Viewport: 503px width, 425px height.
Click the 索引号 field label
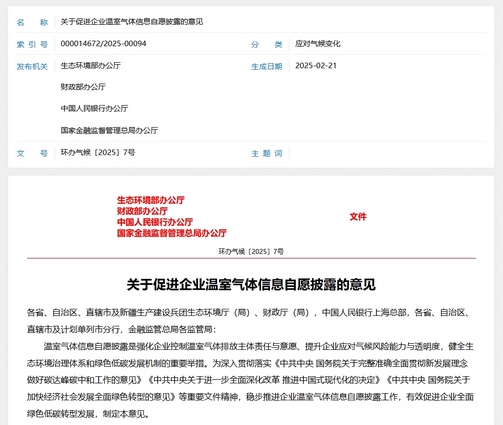coord(32,44)
